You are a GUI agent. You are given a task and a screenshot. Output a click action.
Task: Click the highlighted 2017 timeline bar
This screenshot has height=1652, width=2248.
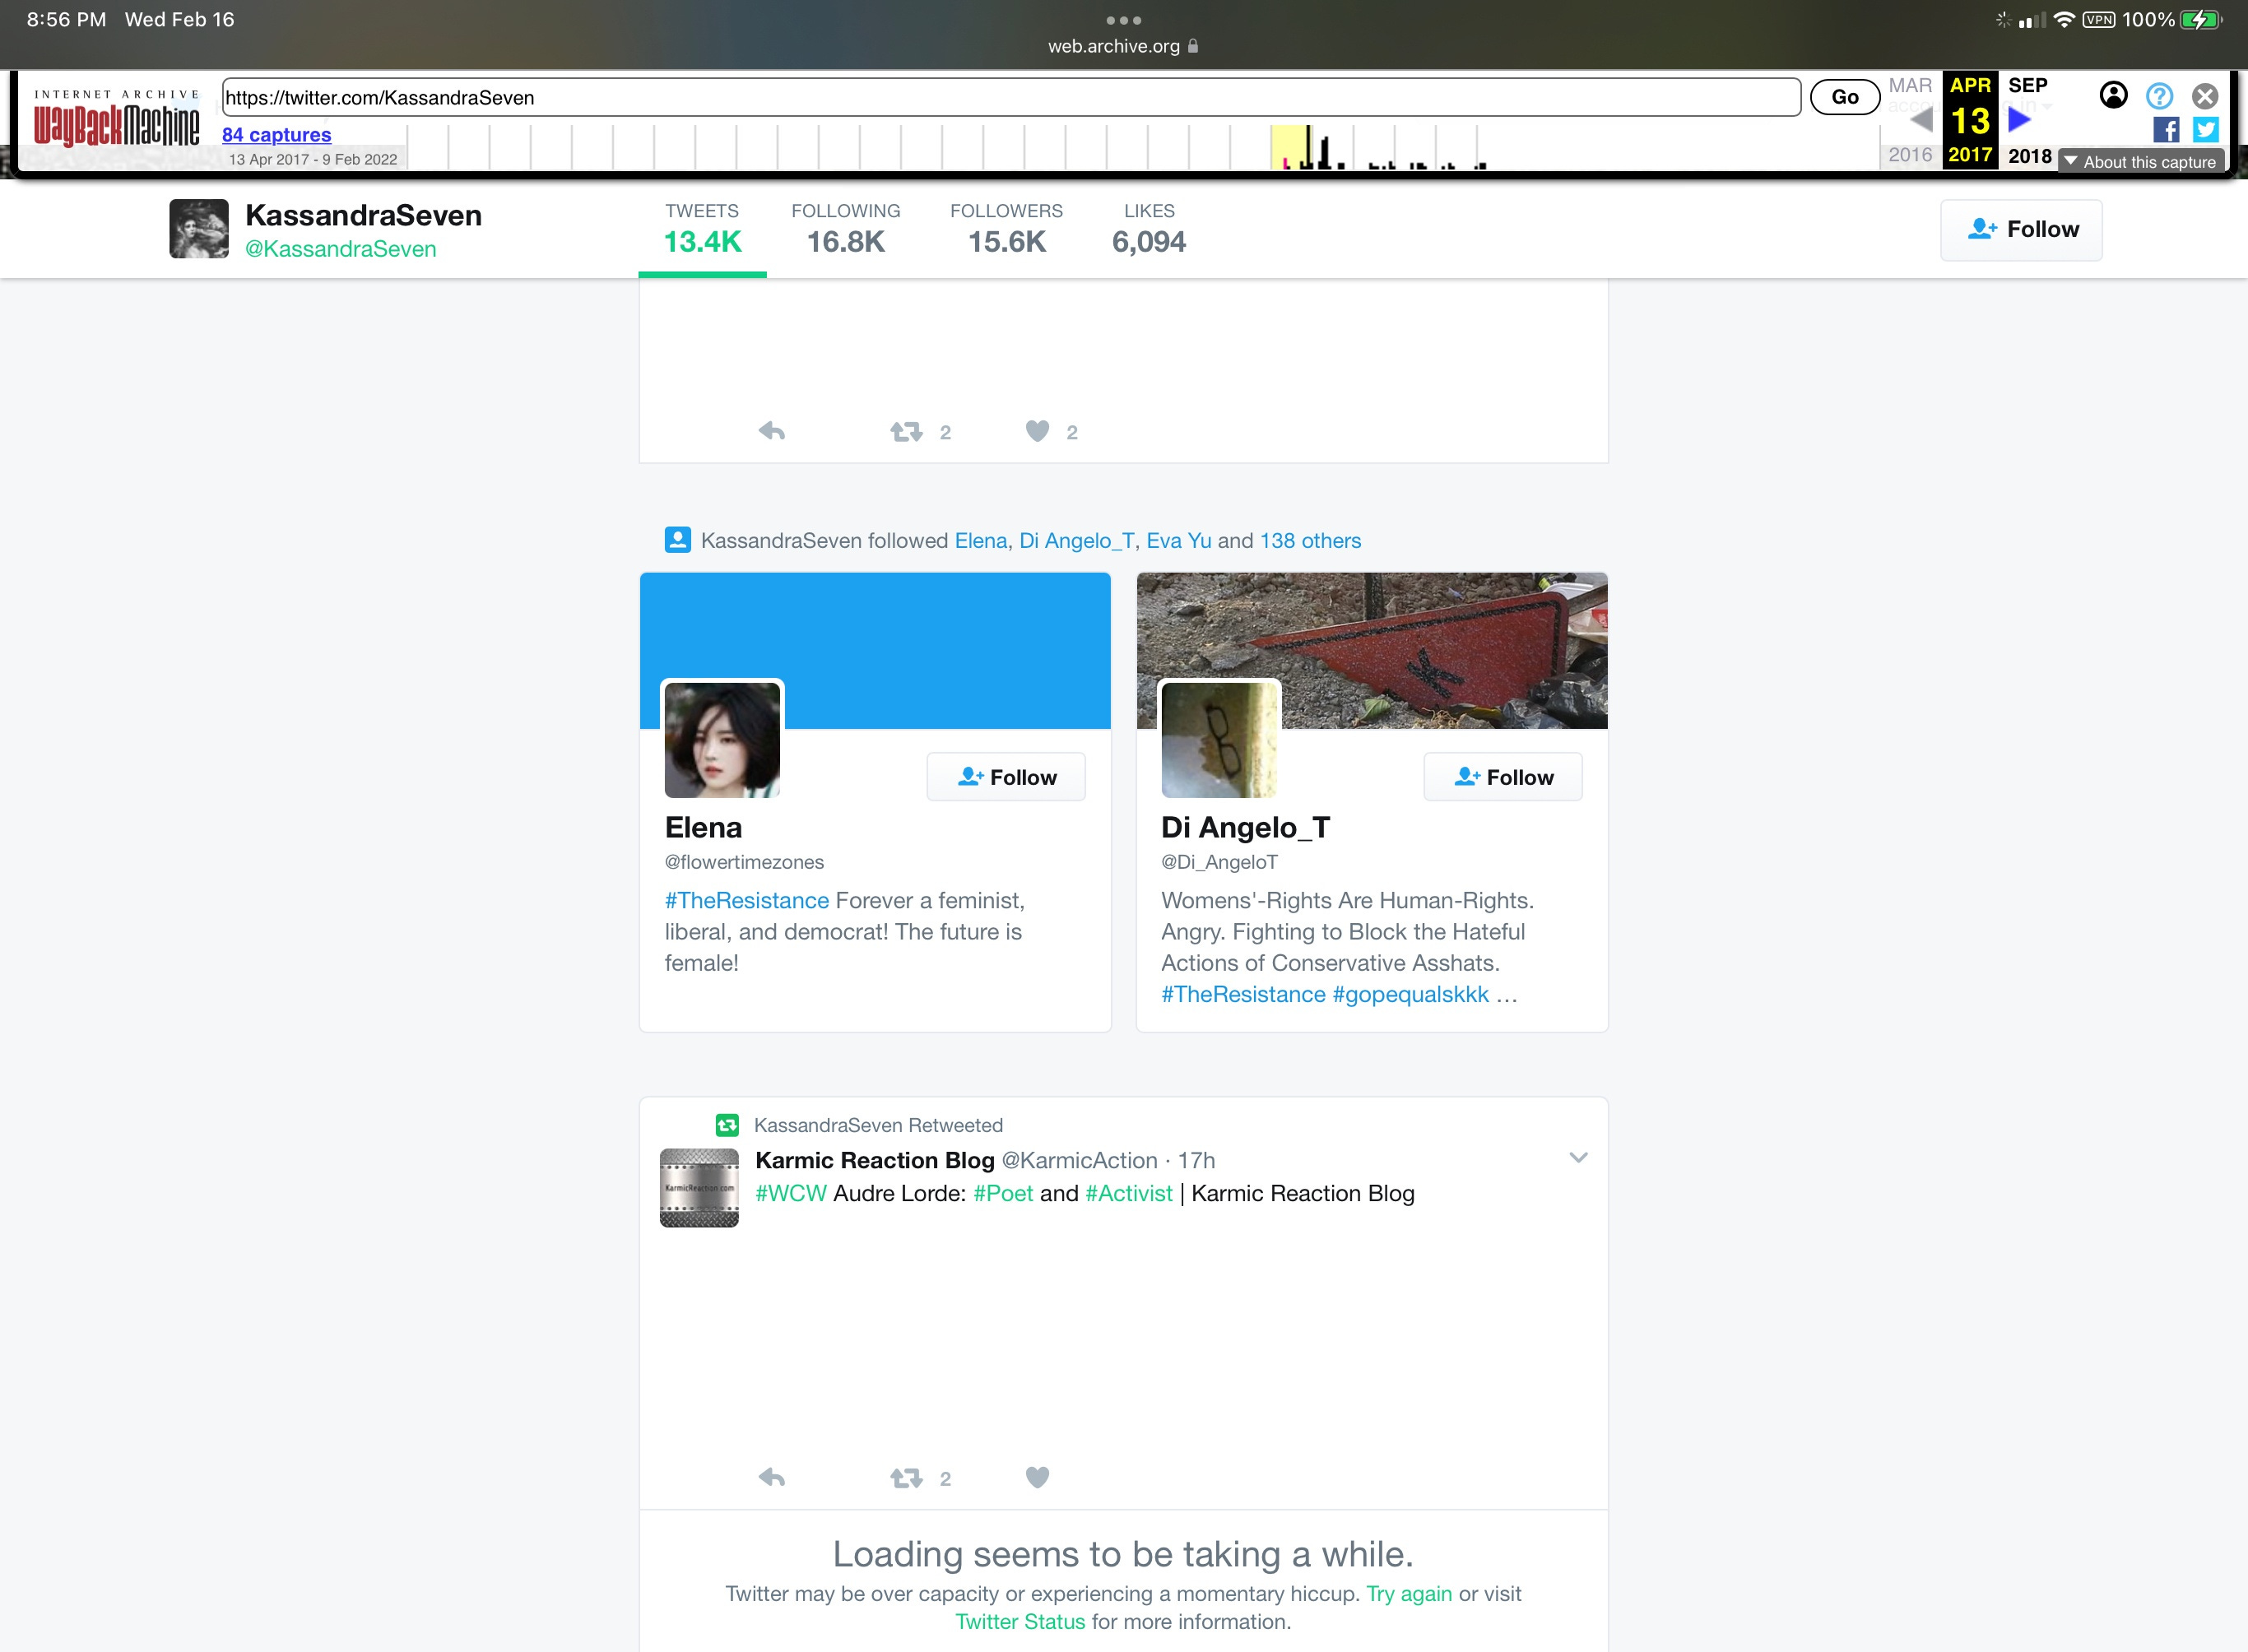pyautogui.click(x=1290, y=147)
